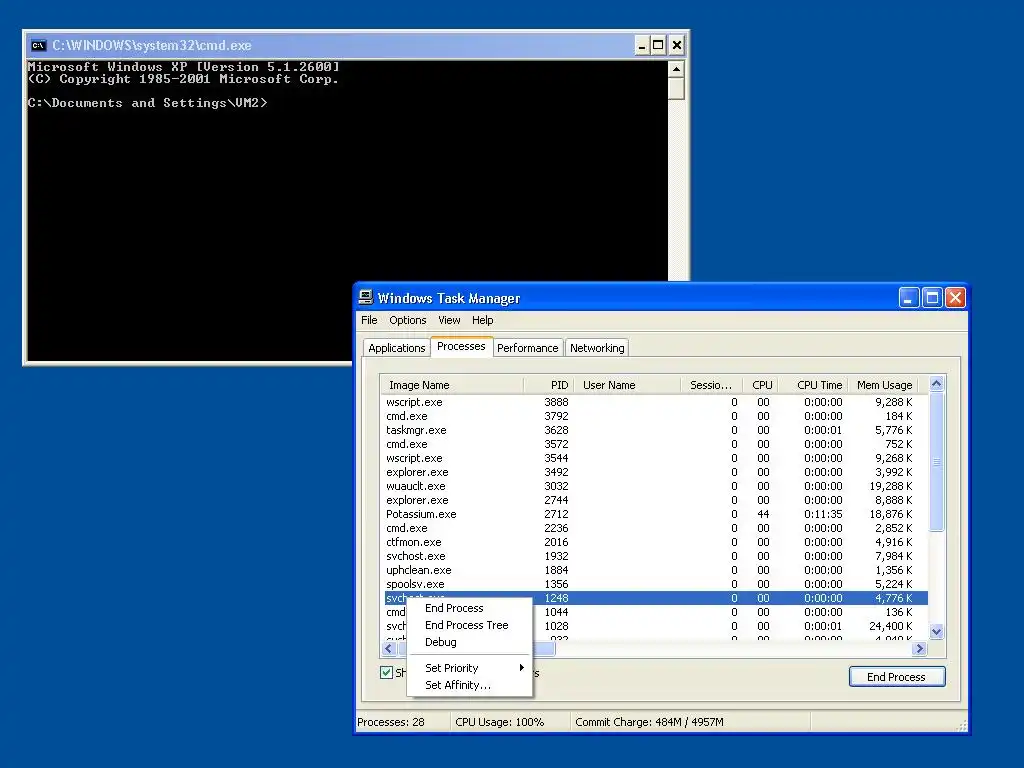Image resolution: width=1024 pixels, height=768 pixels.
Task: Click process list scroll down arrow
Action: pyautogui.click(x=936, y=632)
